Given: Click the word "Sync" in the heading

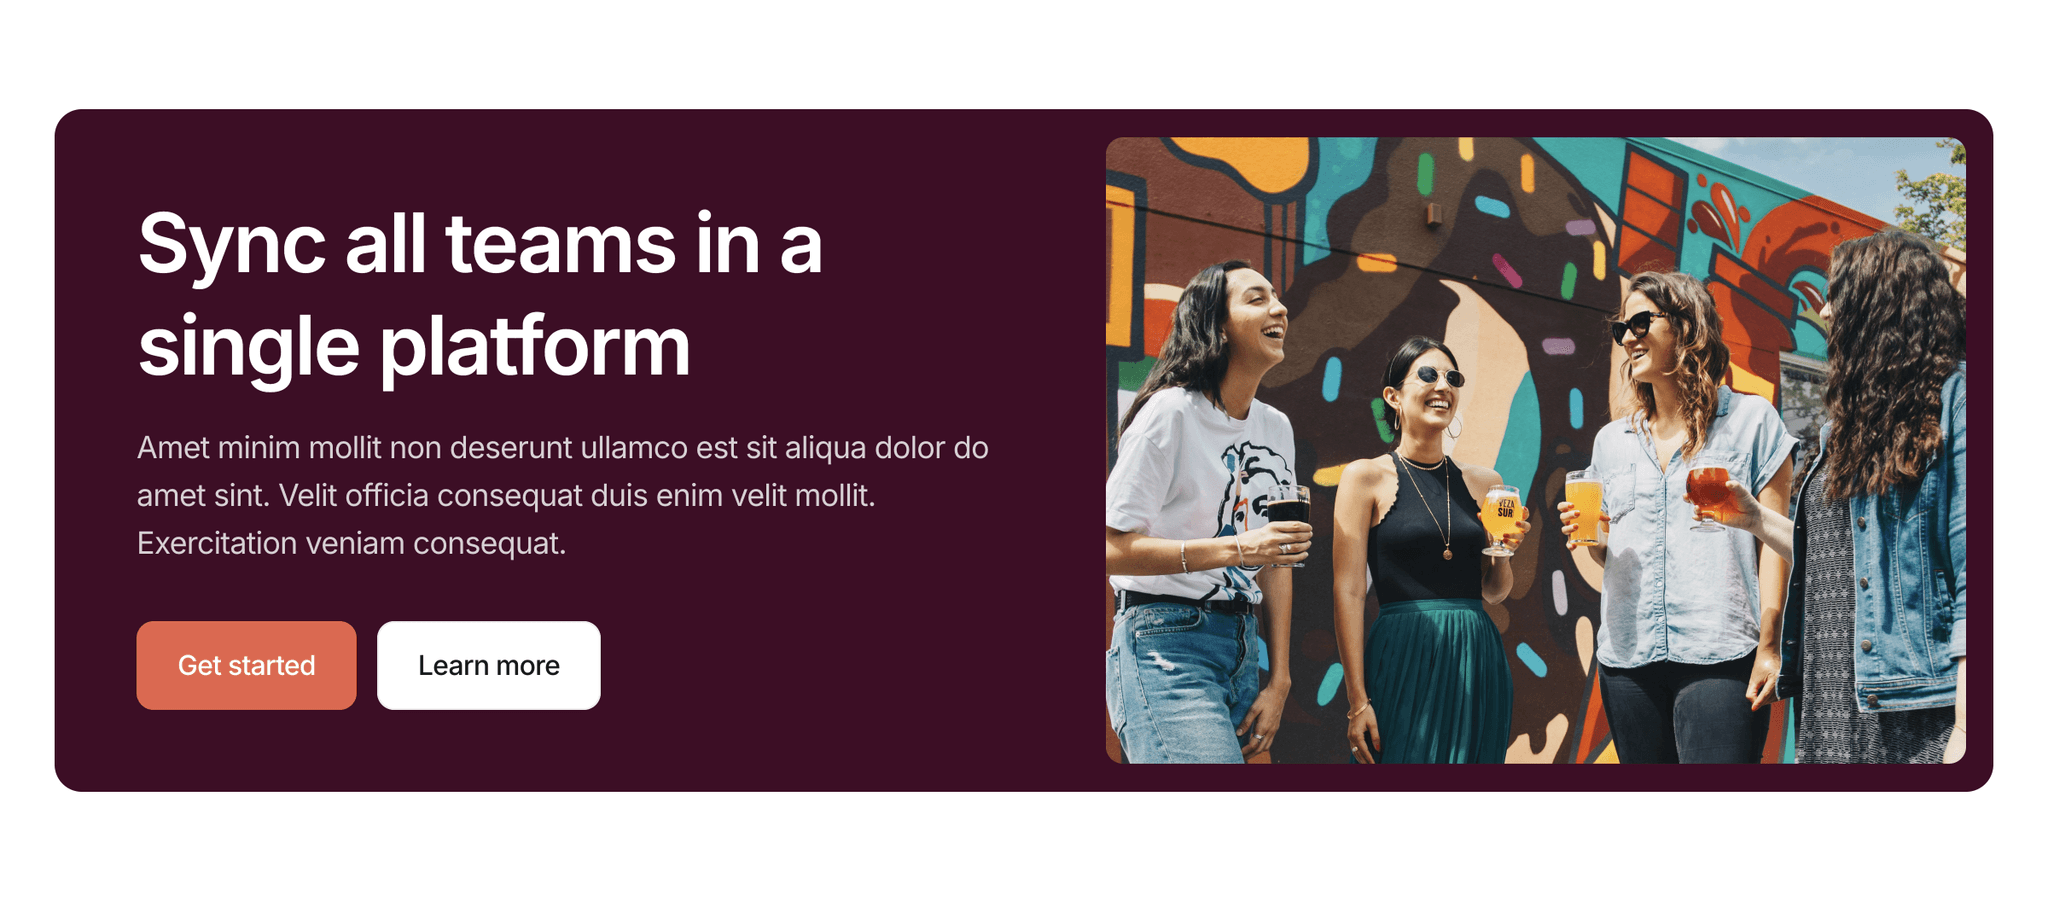Looking at the screenshot, I should [232, 245].
